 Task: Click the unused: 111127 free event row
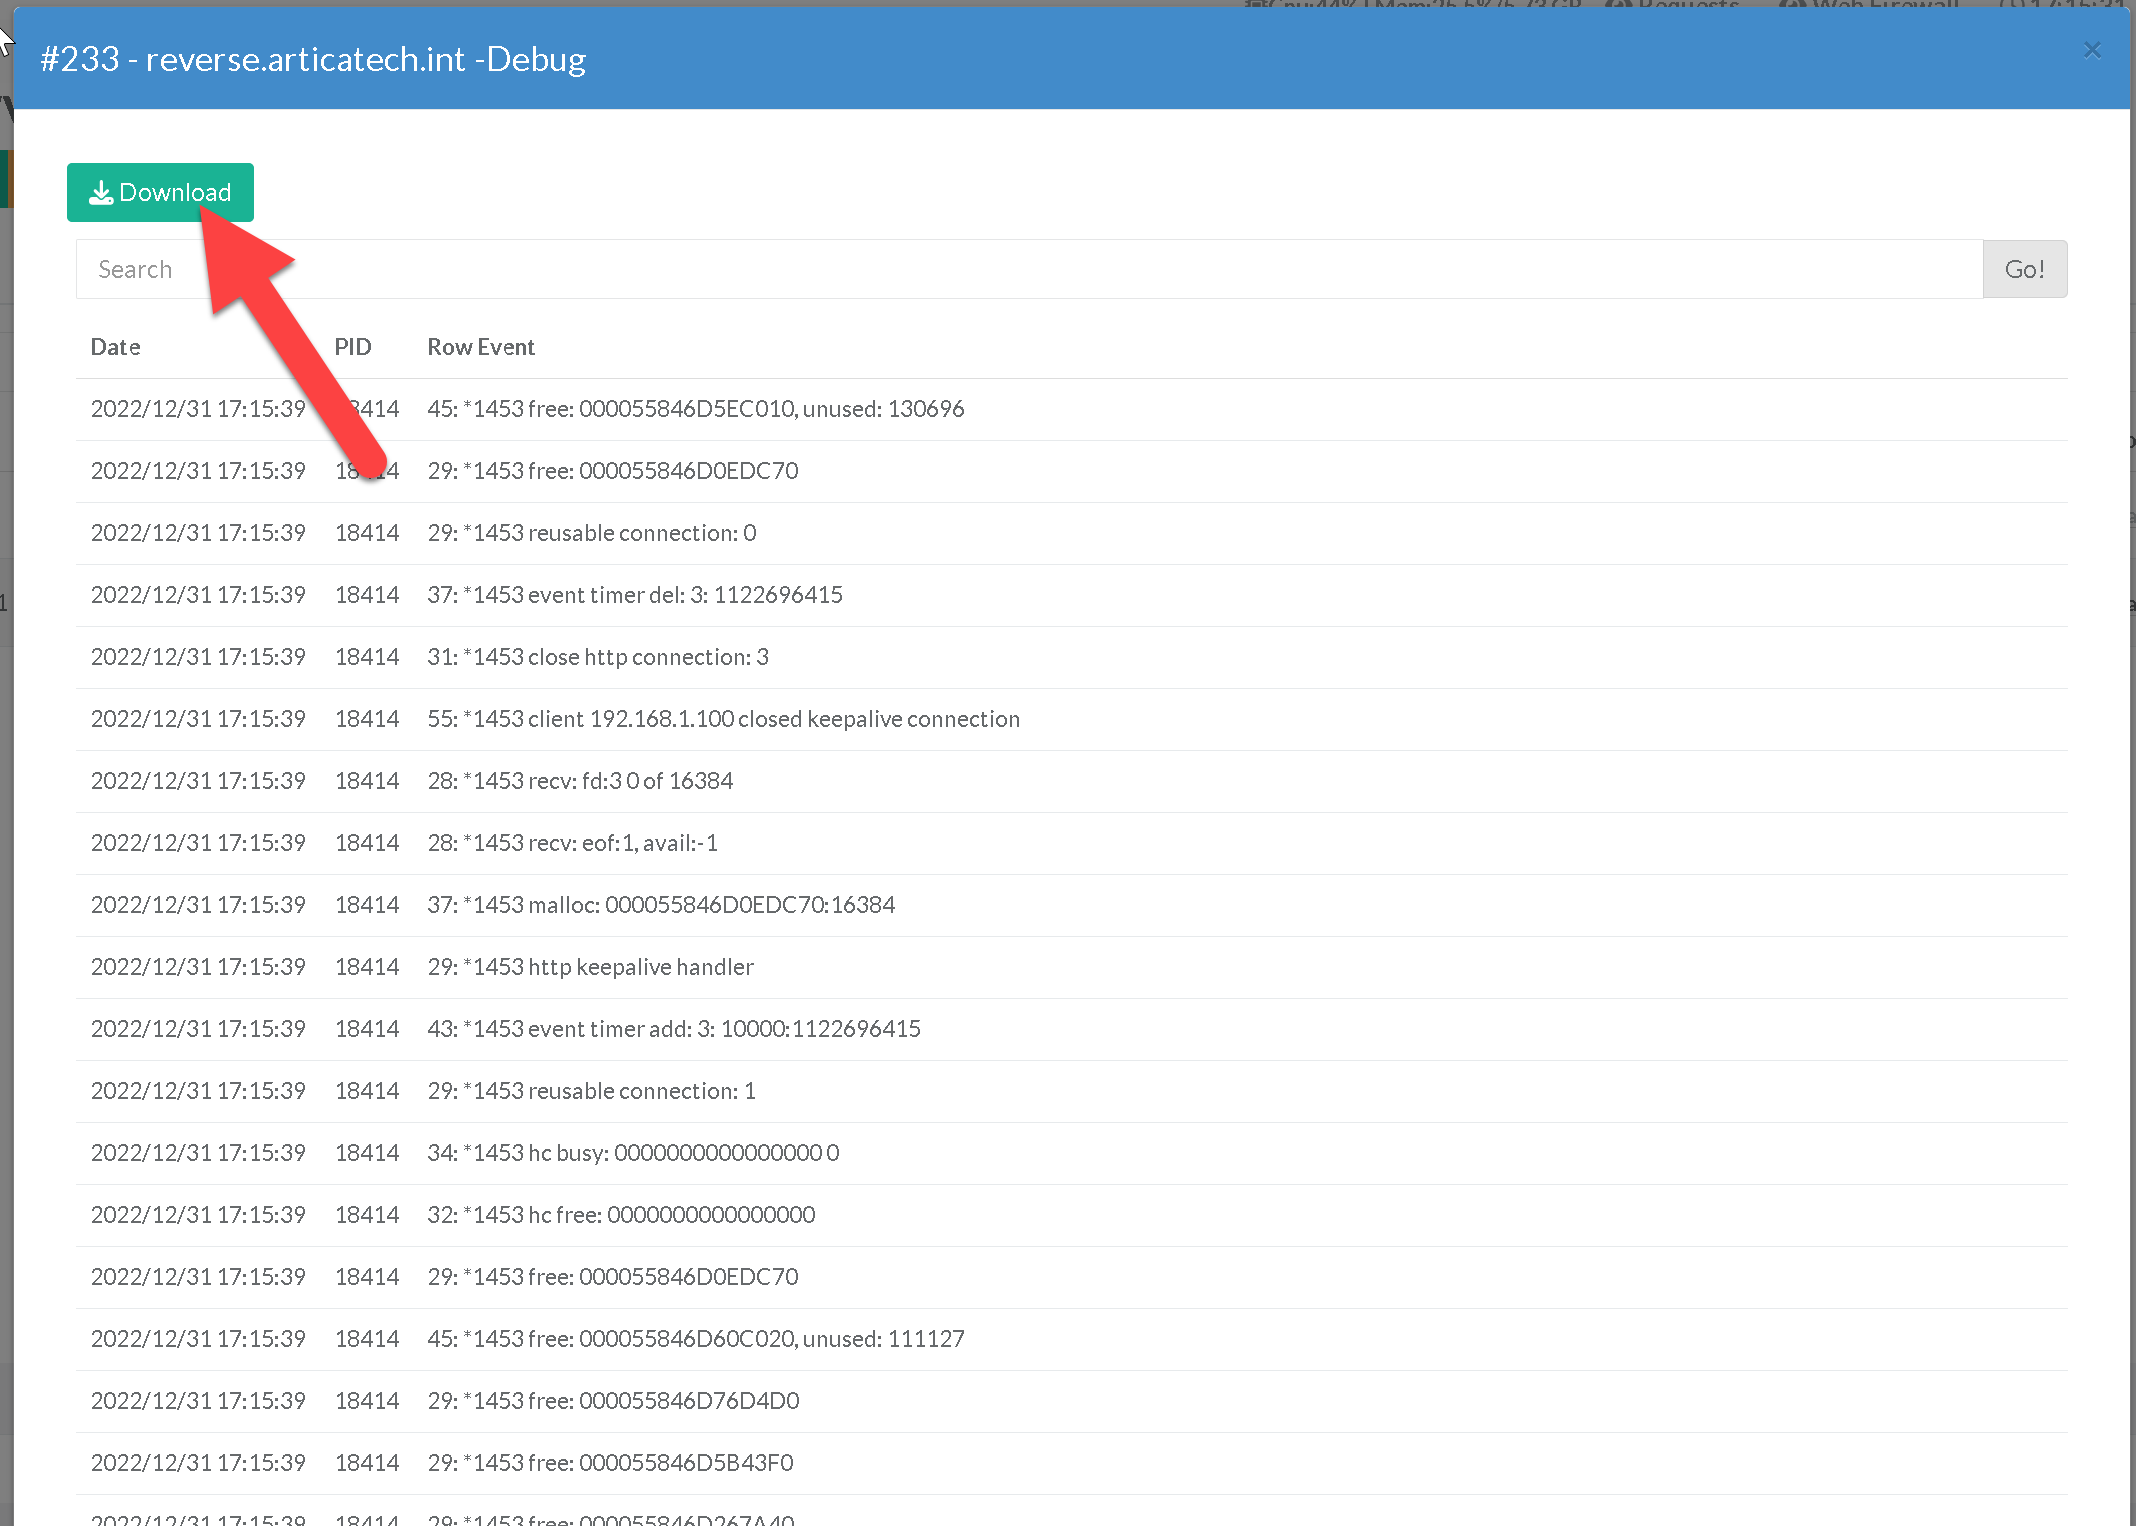[x=695, y=1339]
